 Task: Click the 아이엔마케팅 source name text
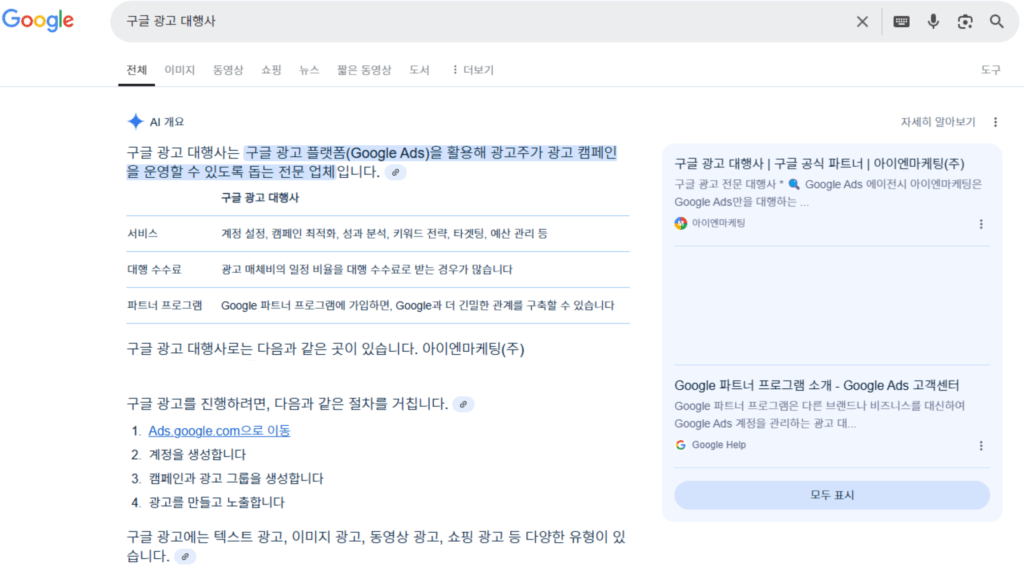(x=718, y=223)
